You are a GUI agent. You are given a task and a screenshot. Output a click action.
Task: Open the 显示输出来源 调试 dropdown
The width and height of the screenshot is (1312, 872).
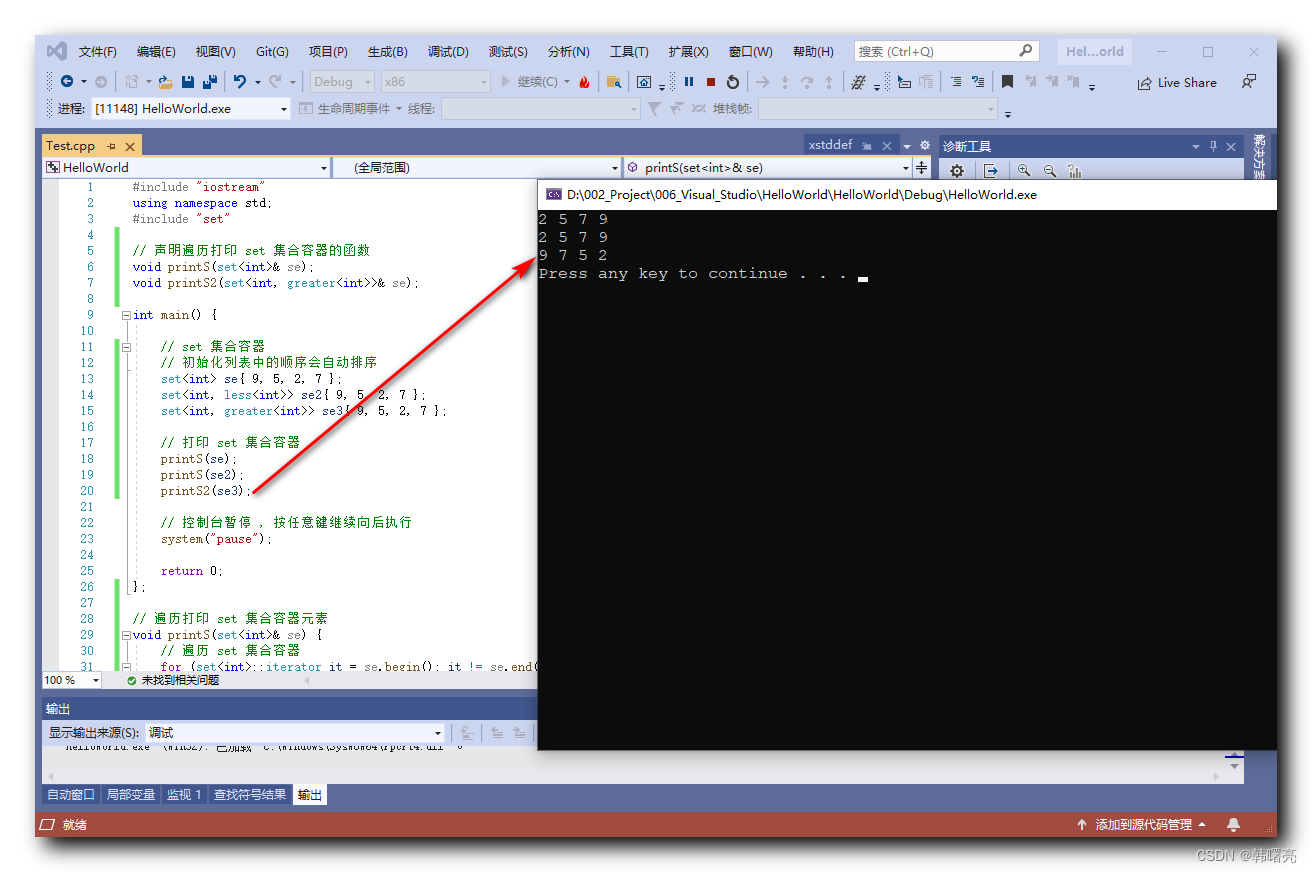(x=295, y=733)
